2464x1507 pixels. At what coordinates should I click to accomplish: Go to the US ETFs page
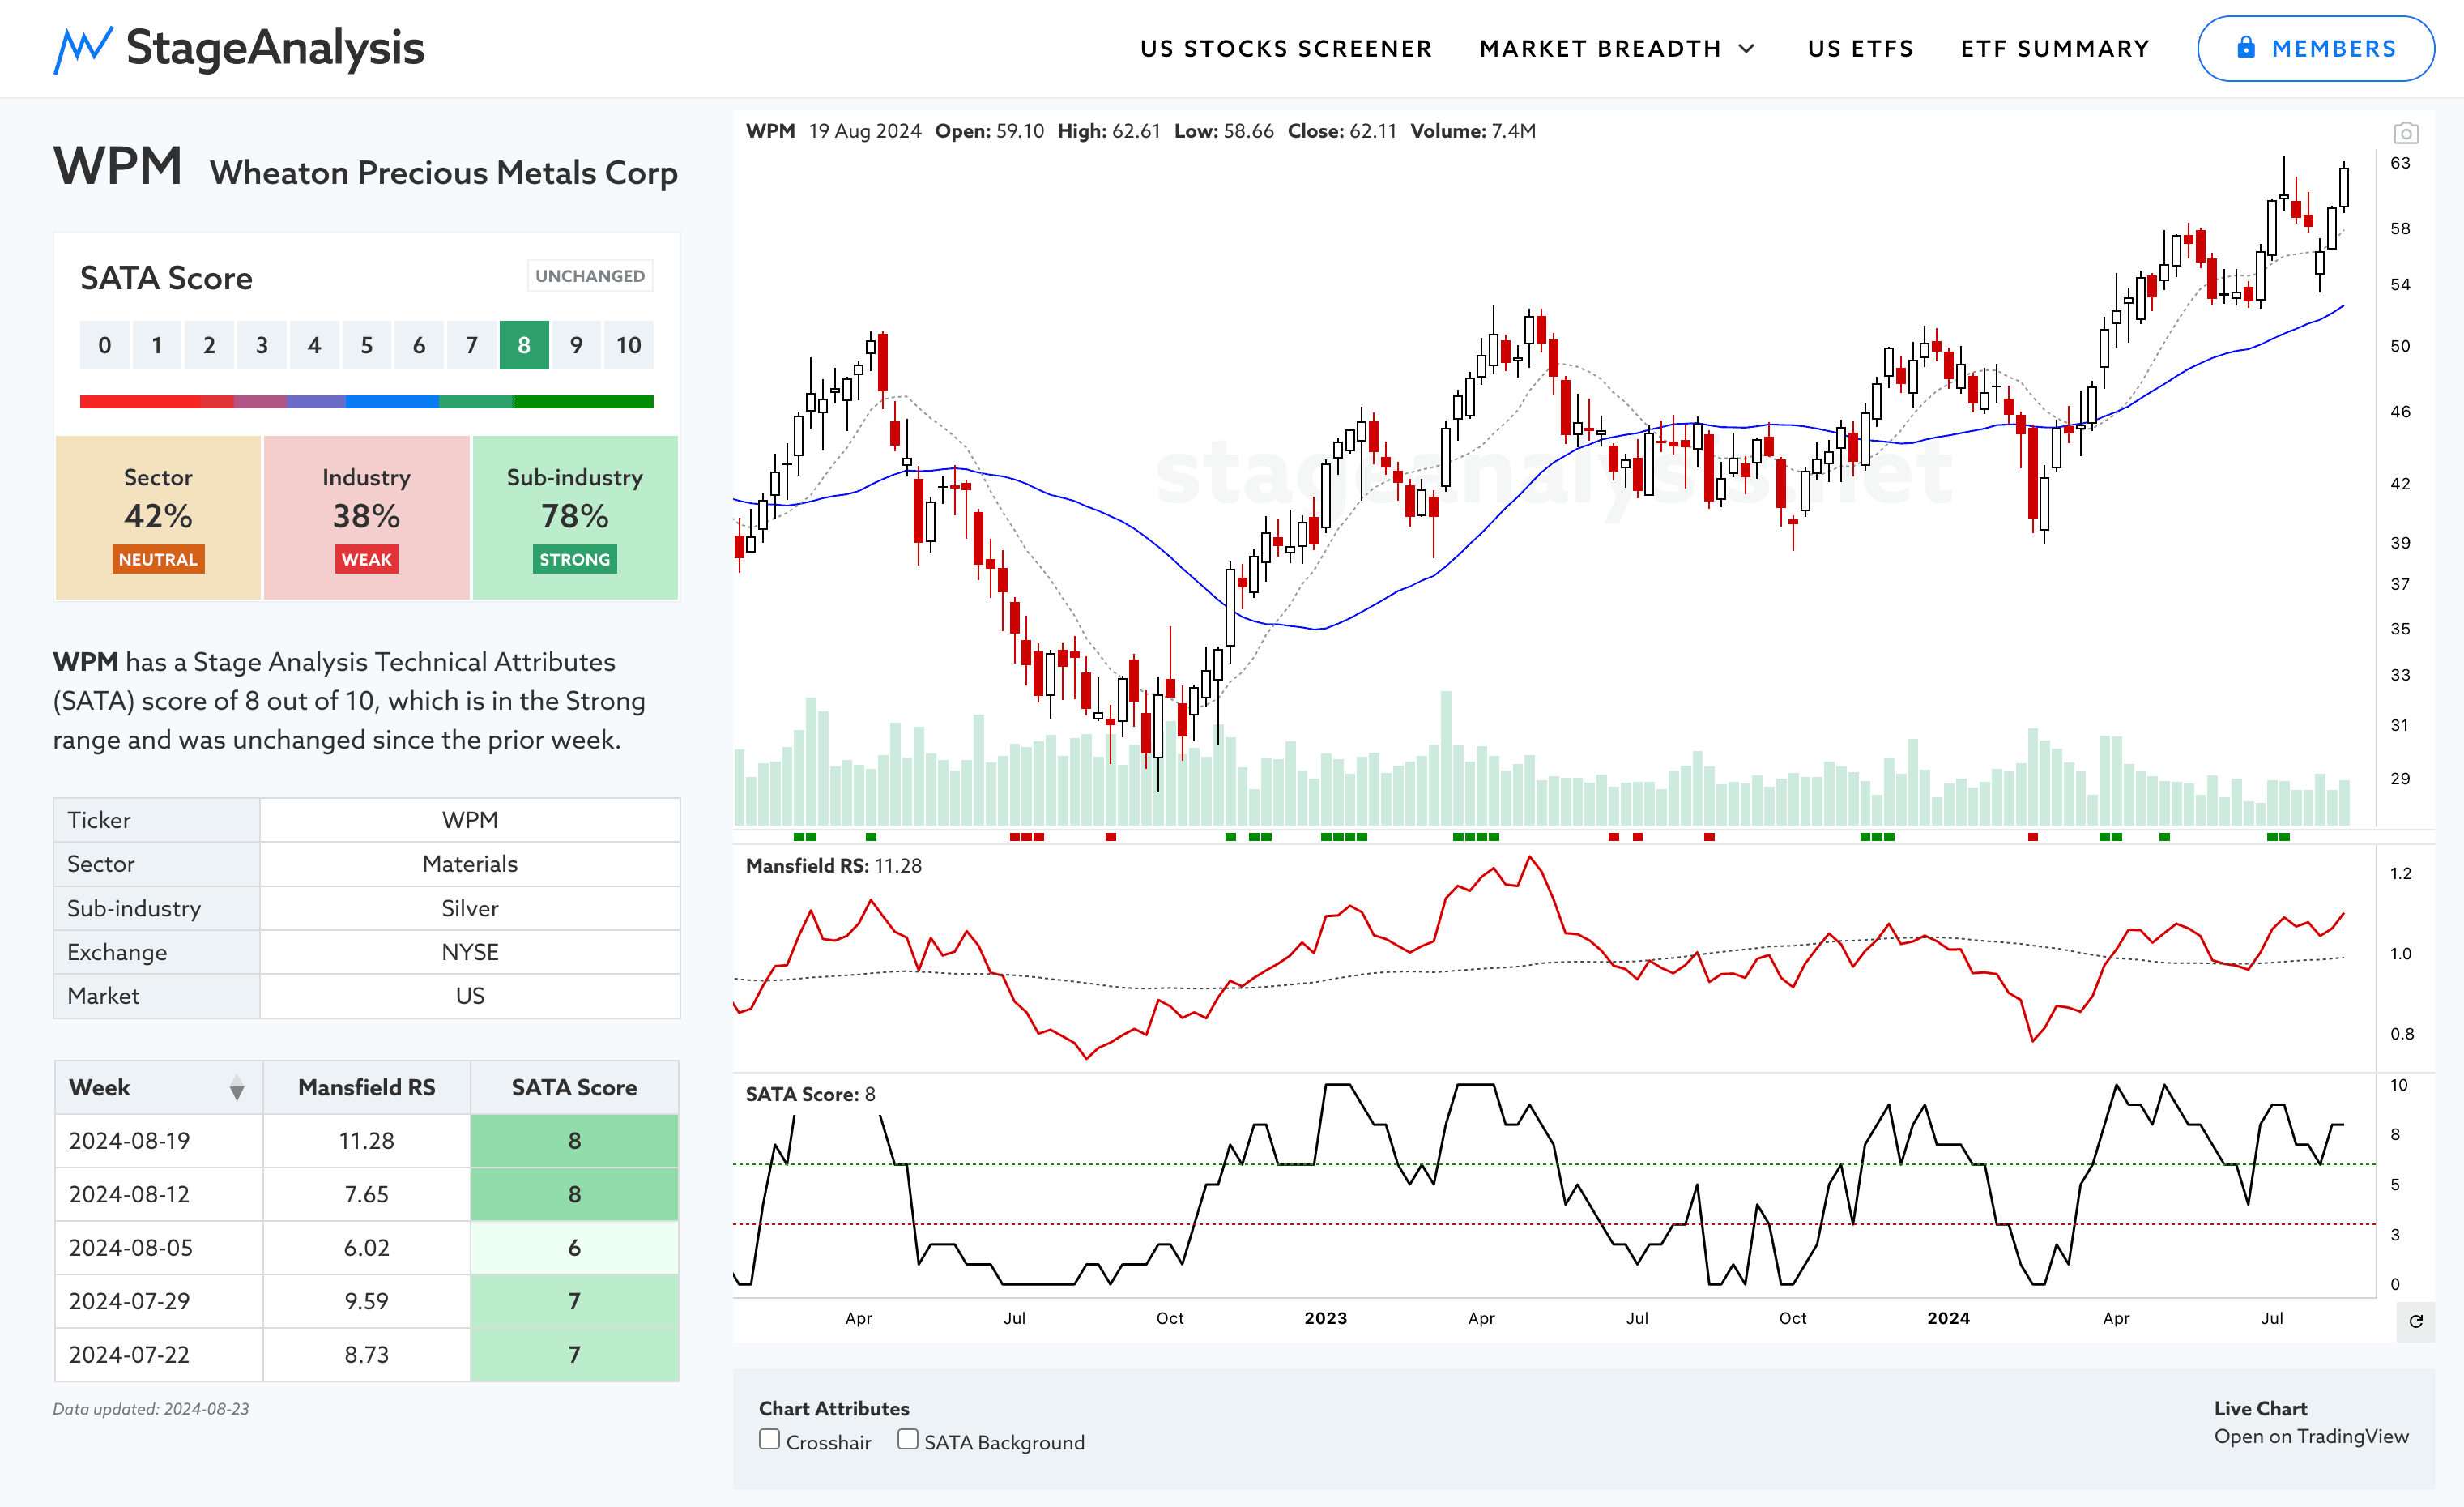[1860, 49]
